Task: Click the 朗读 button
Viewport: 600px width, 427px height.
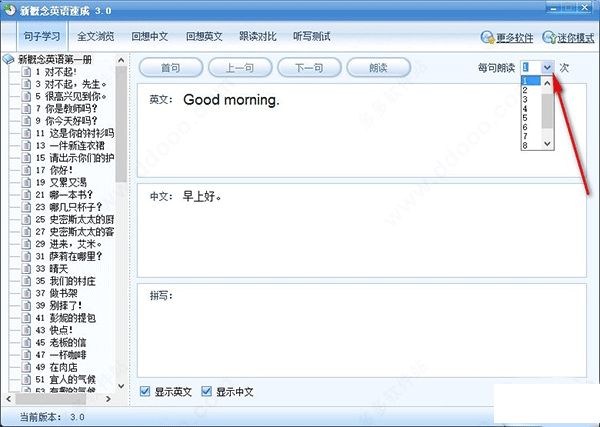Action: (x=378, y=68)
